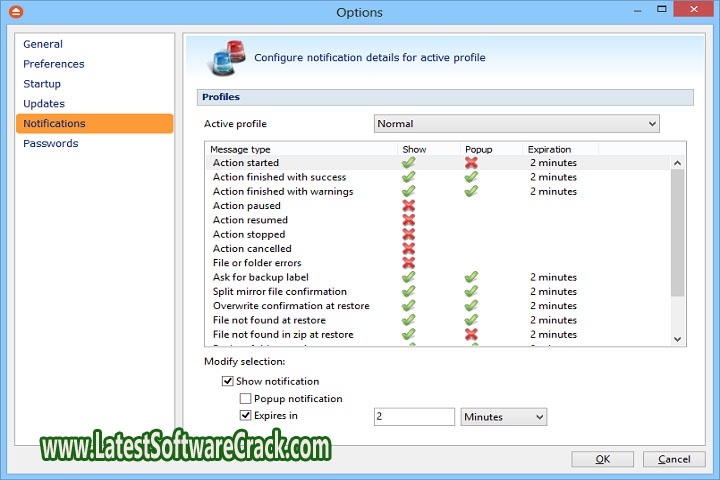Screen dimensions: 720x480
Task: Click the green Show check for Action started
Action: 408,163
